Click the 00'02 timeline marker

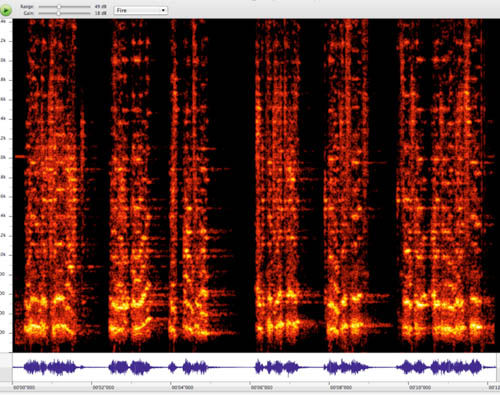point(103,388)
